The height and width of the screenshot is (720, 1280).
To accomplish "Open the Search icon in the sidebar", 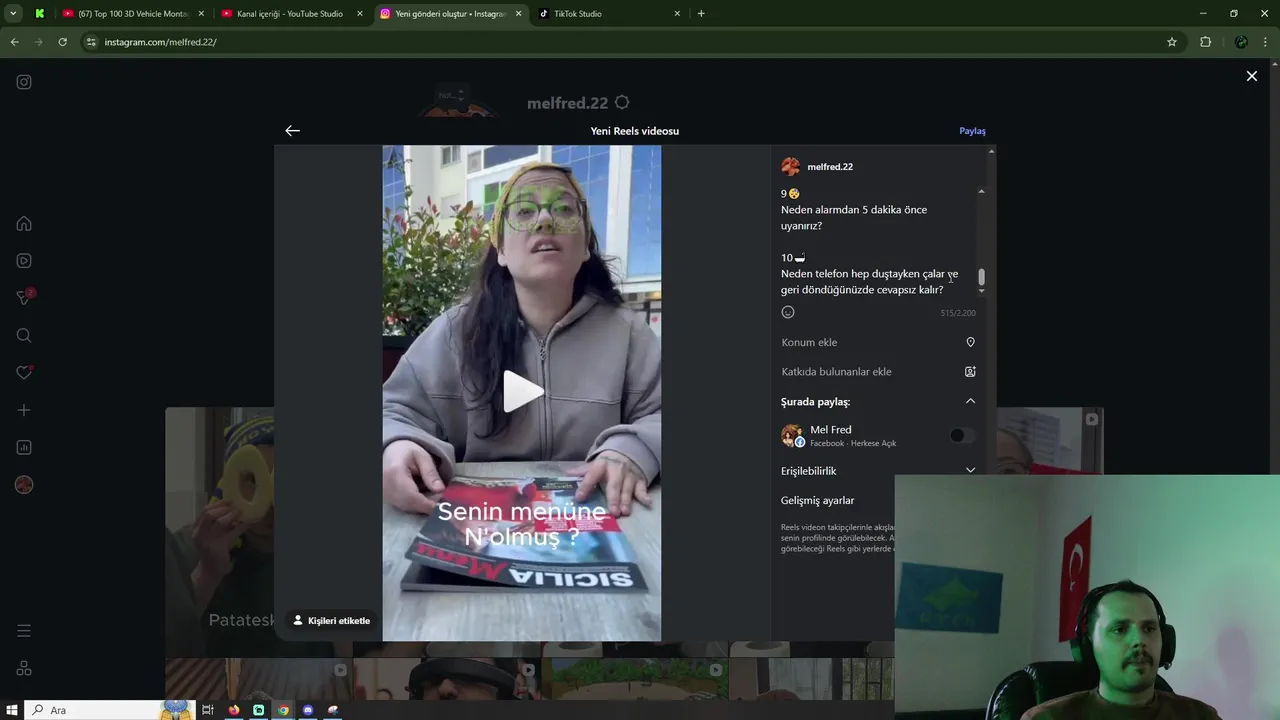I will 24,335.
